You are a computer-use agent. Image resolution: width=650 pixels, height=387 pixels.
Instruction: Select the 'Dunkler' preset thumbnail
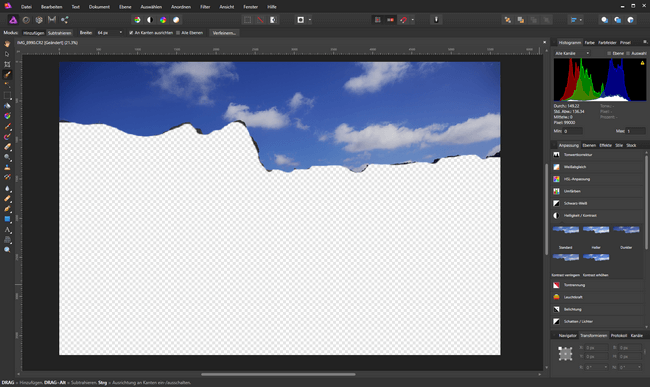626,230
